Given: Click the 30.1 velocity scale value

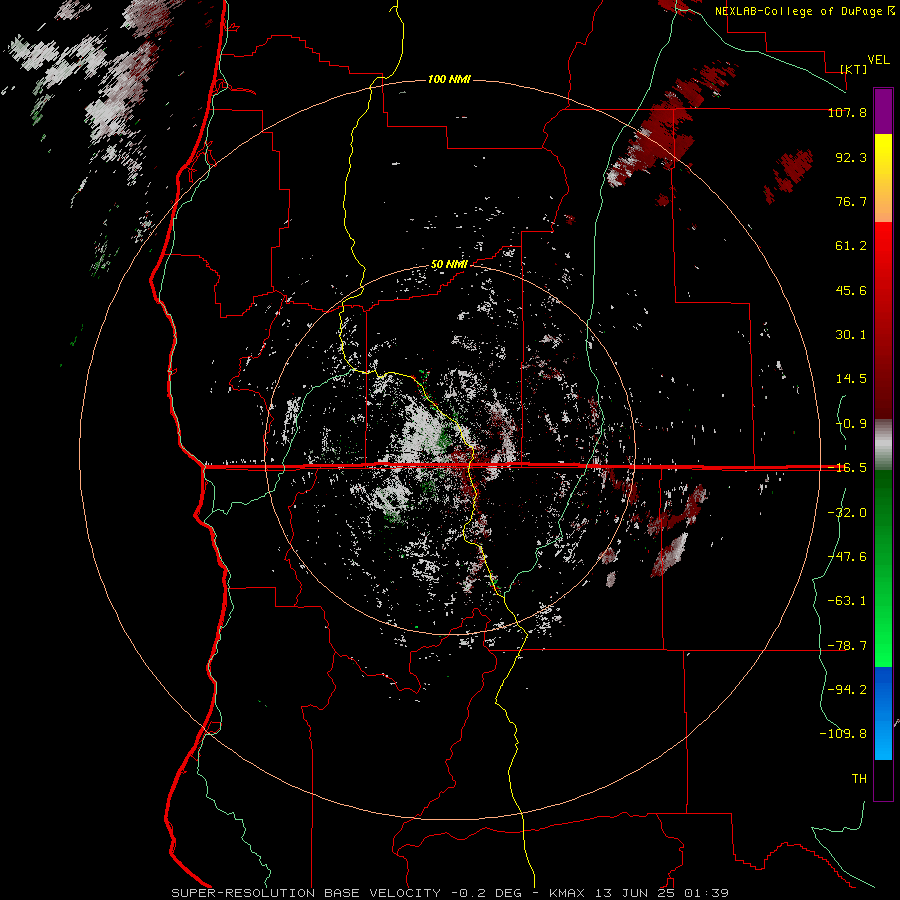Looking at the screenshot, I should pyautogui.click(x=851, y=335).
